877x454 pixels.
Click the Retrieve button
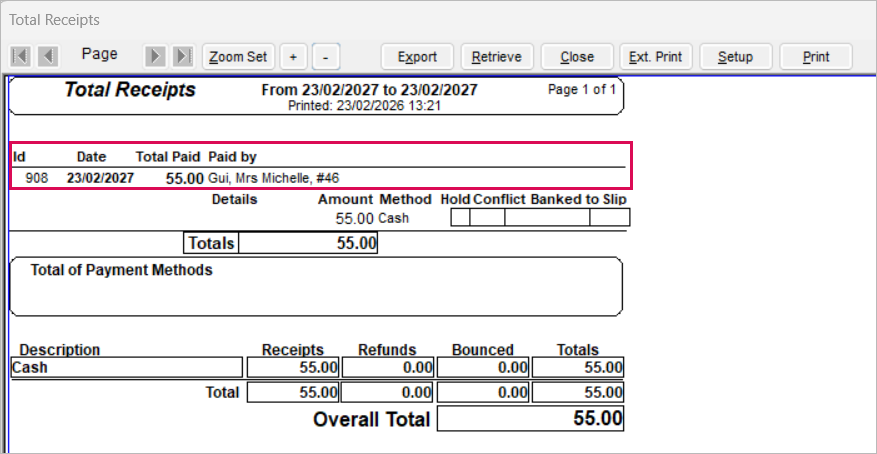click(x=496, y=57)
